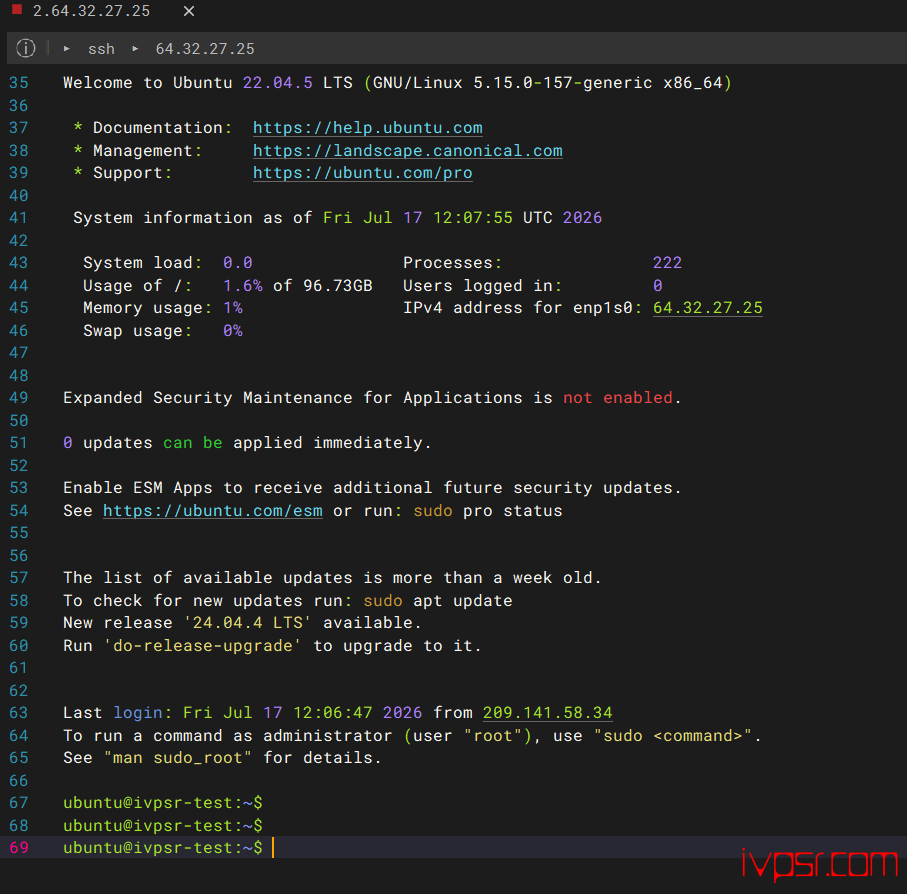Open the https://ubuntu.com/esm link

tap(213, 511)
